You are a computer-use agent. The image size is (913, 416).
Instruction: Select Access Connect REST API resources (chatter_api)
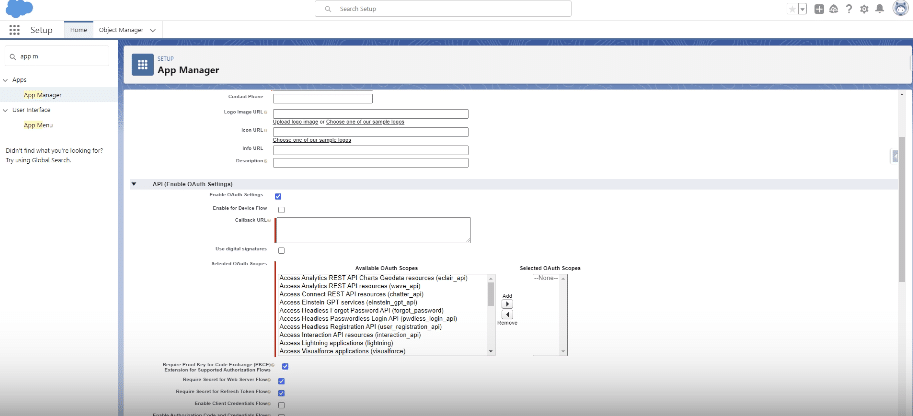[351, 295]
